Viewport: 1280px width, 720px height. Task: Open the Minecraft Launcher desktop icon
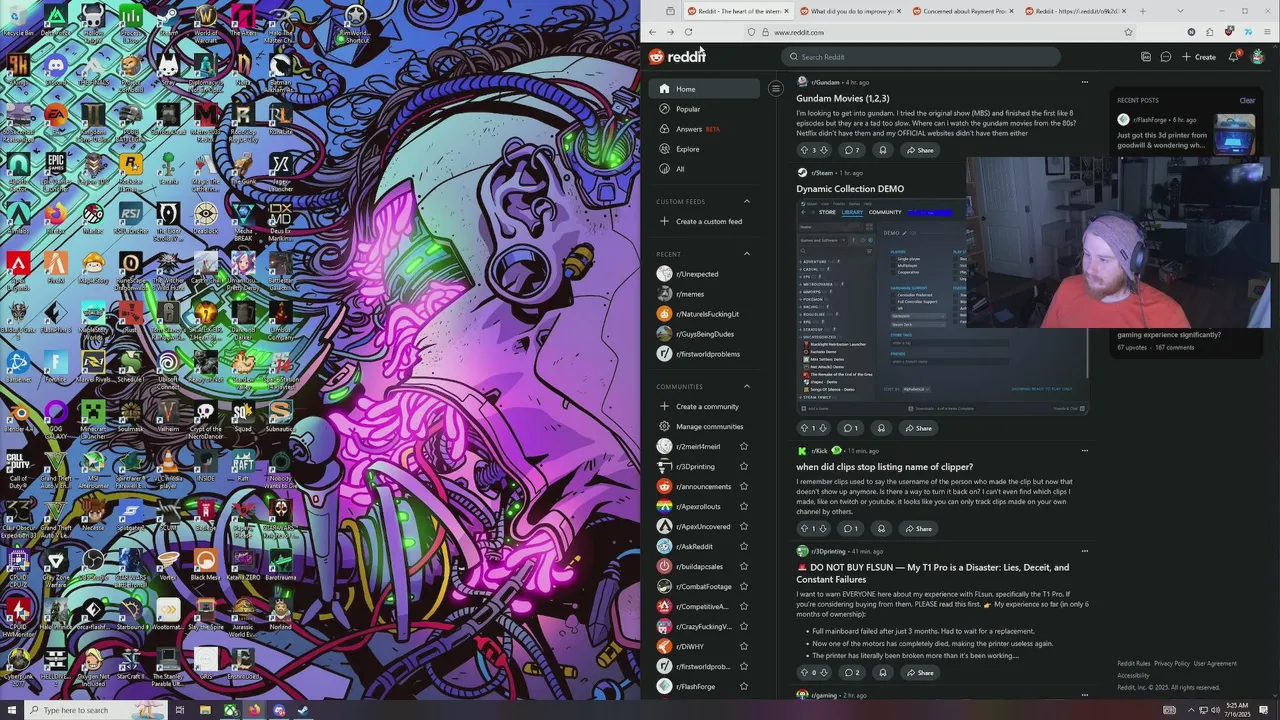tap(93, 419)
